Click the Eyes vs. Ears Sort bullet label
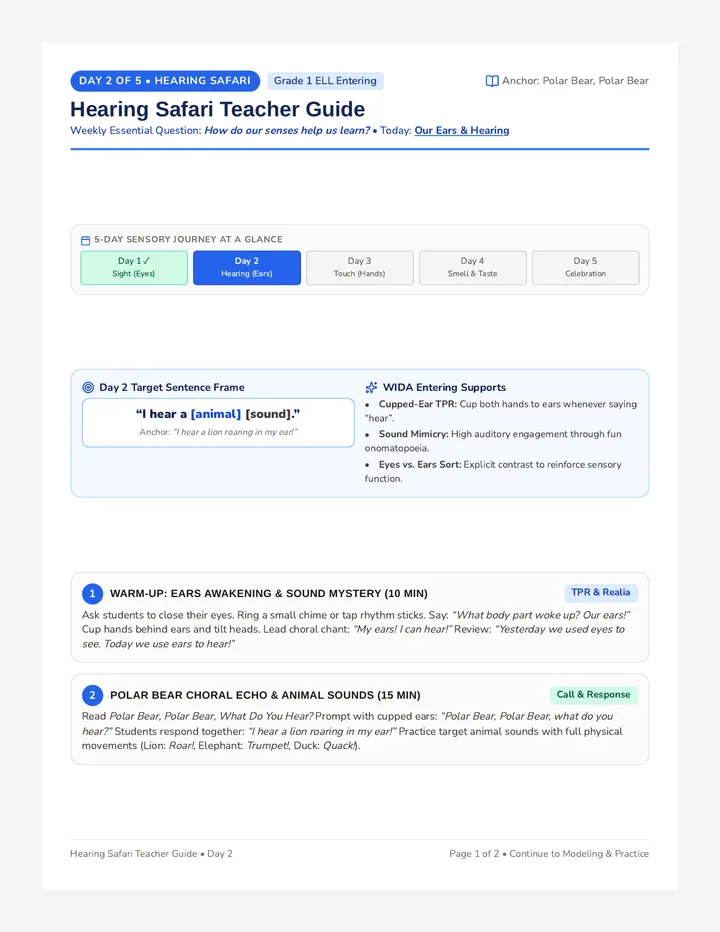 pyautogui.click(x=420, y=465)
